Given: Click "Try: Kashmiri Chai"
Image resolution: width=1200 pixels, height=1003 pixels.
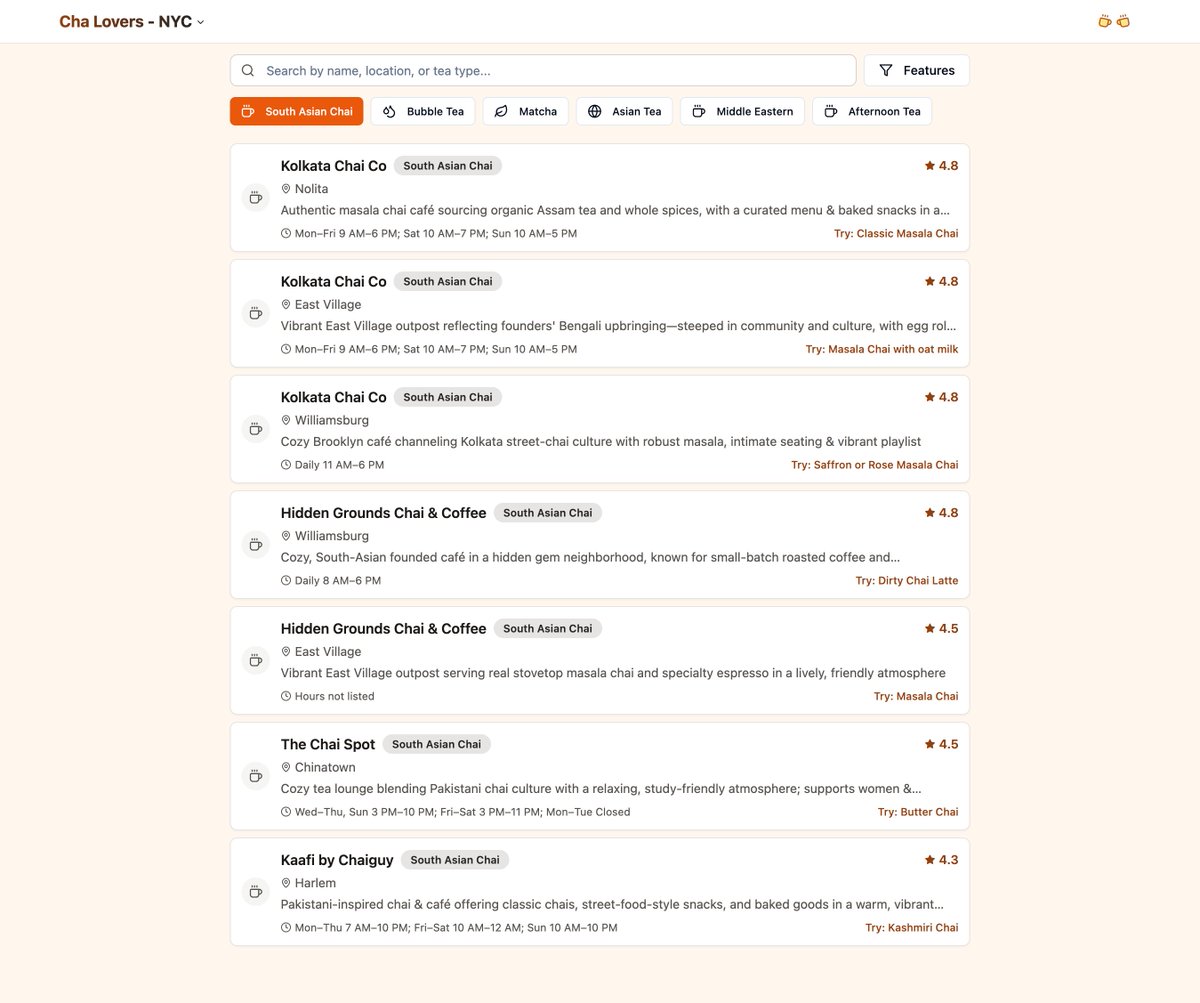Looking at the screenshot, I should click(912, 928).
